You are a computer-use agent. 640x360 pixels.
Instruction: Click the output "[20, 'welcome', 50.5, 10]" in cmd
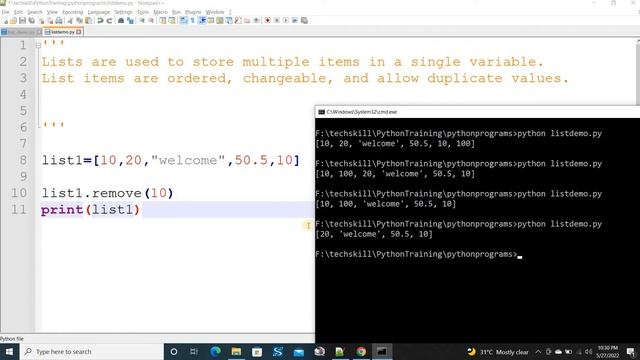374,234
